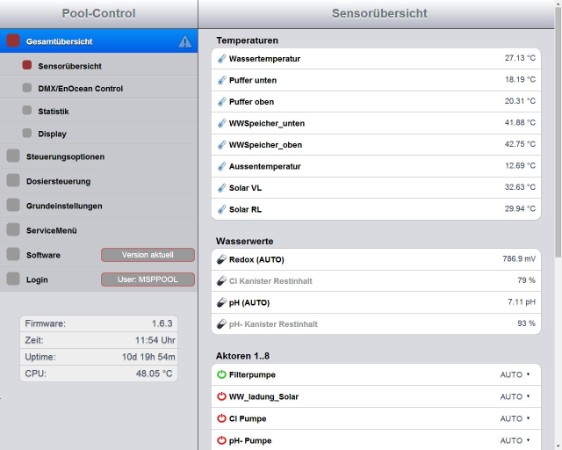Click the probe icon next to pH (AUTO)

coord(222,302)
